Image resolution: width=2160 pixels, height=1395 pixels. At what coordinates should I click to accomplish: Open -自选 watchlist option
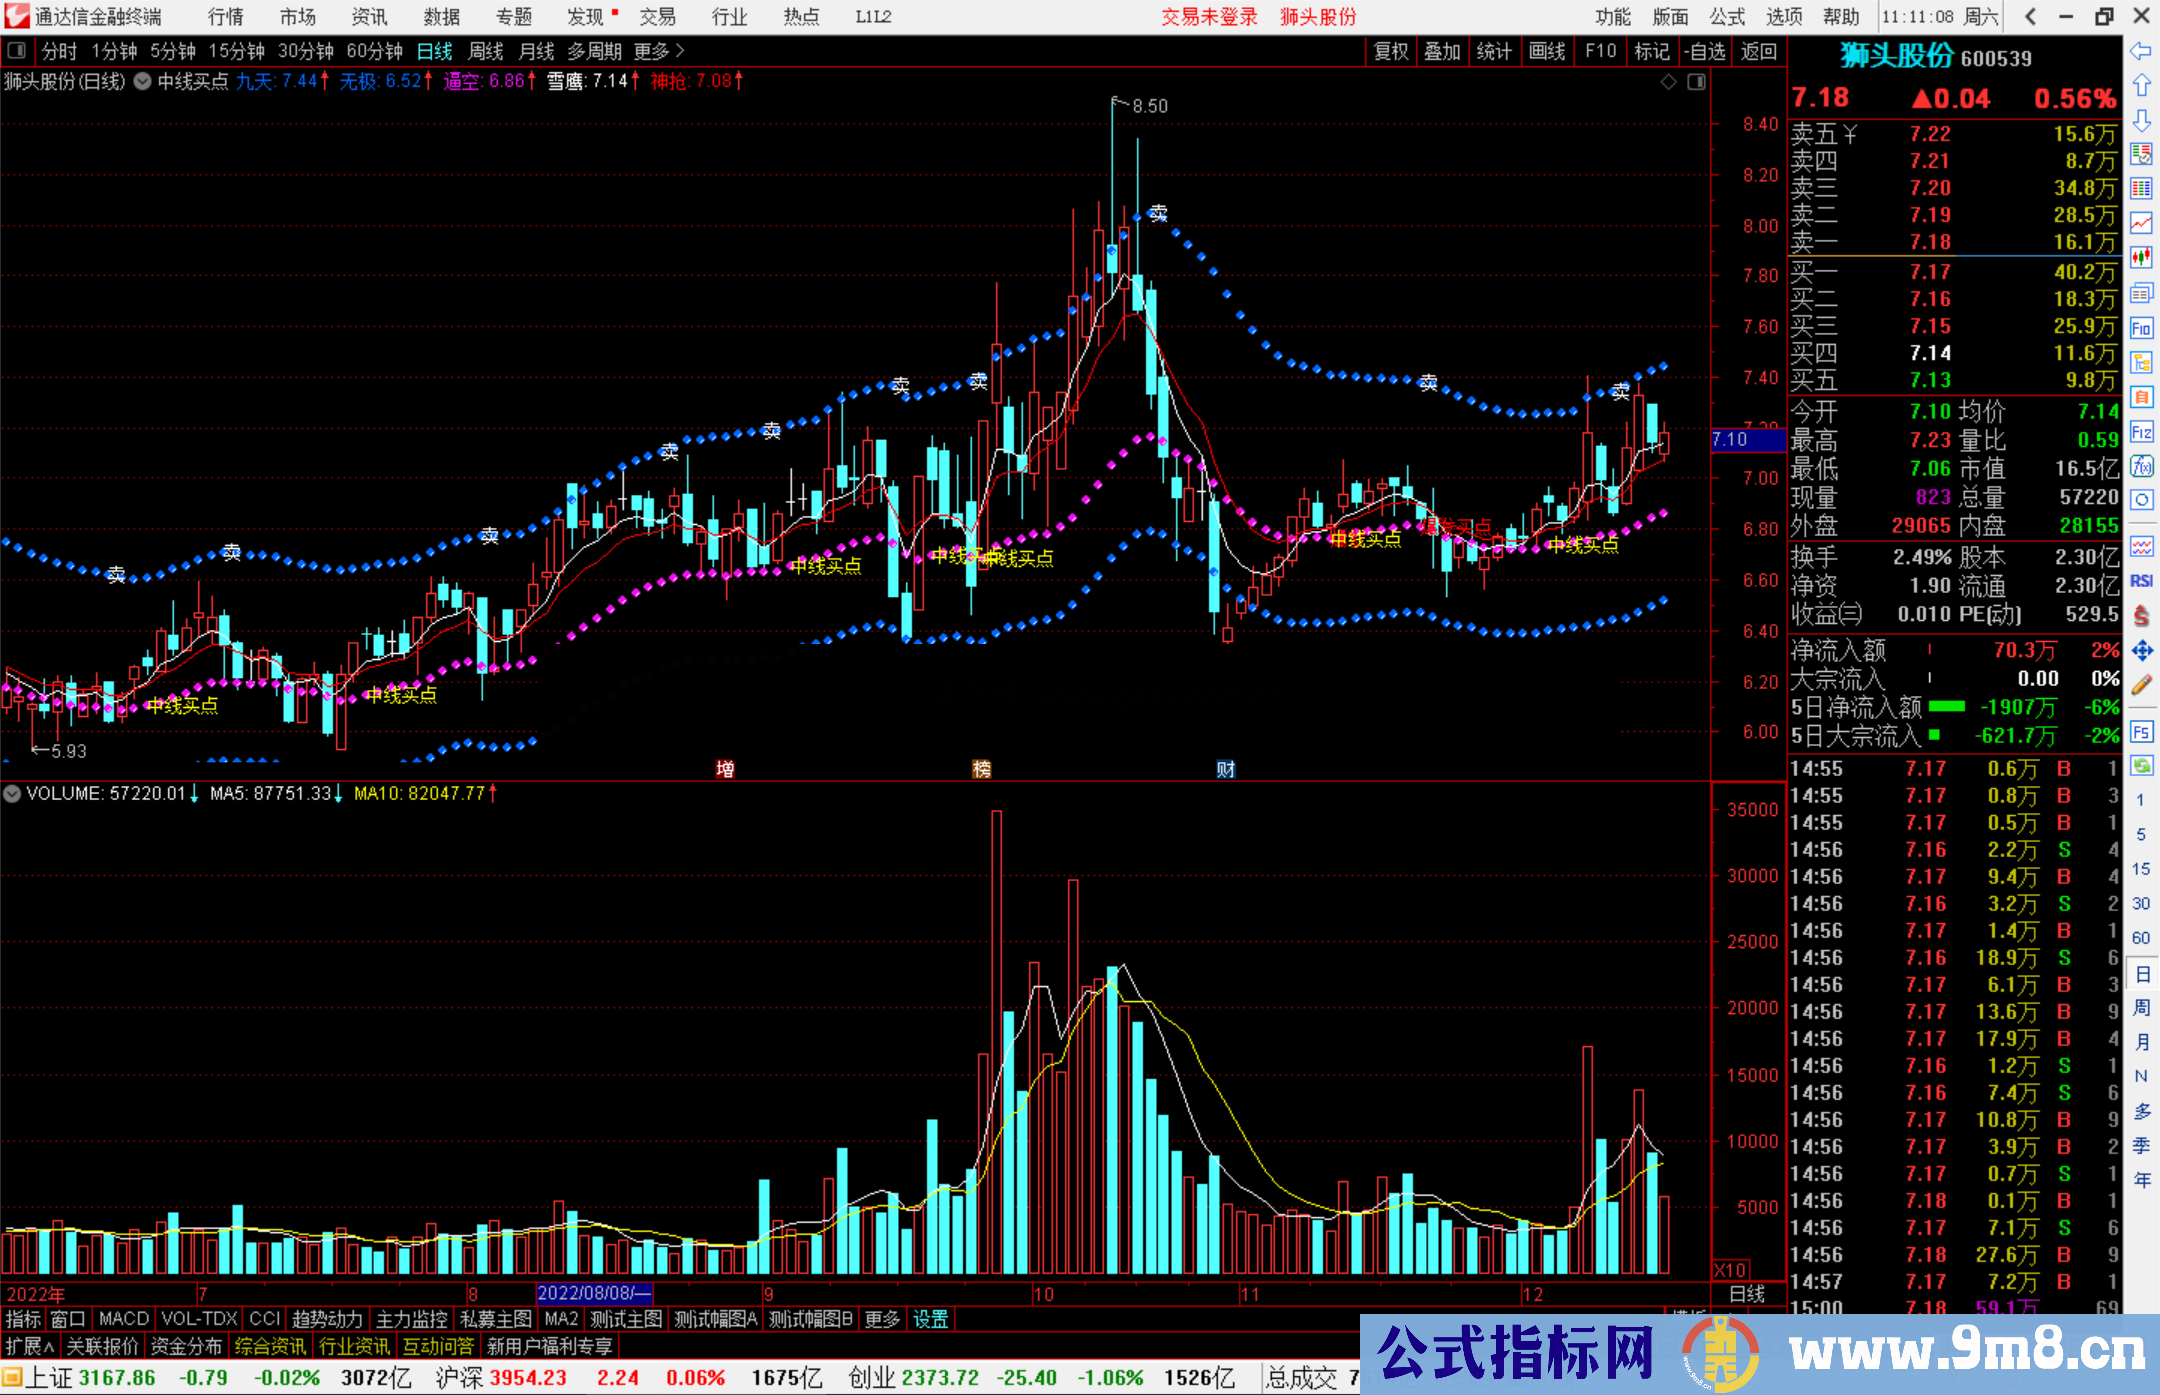click(x=1704, y=51)
